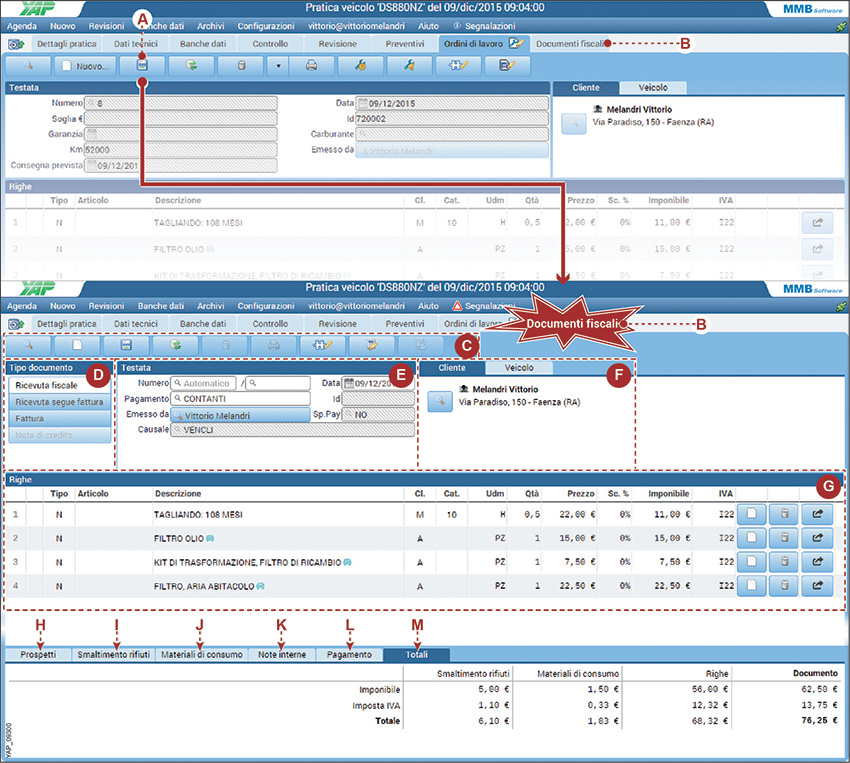Image resolution: width=850 pixels, height=763 pixels.
Task: Open Agenda menu in lower window
Action: [22, 306]
